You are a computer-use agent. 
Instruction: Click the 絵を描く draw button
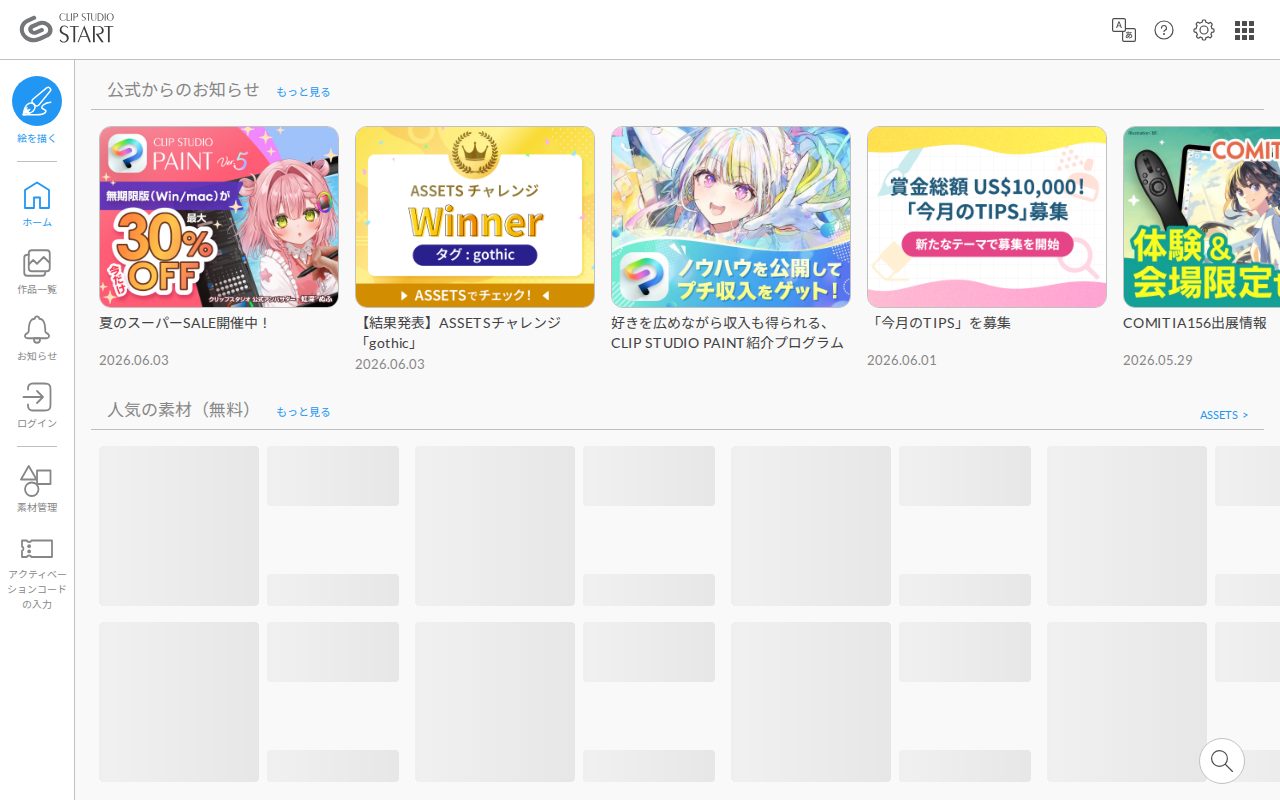click(37, 111)
